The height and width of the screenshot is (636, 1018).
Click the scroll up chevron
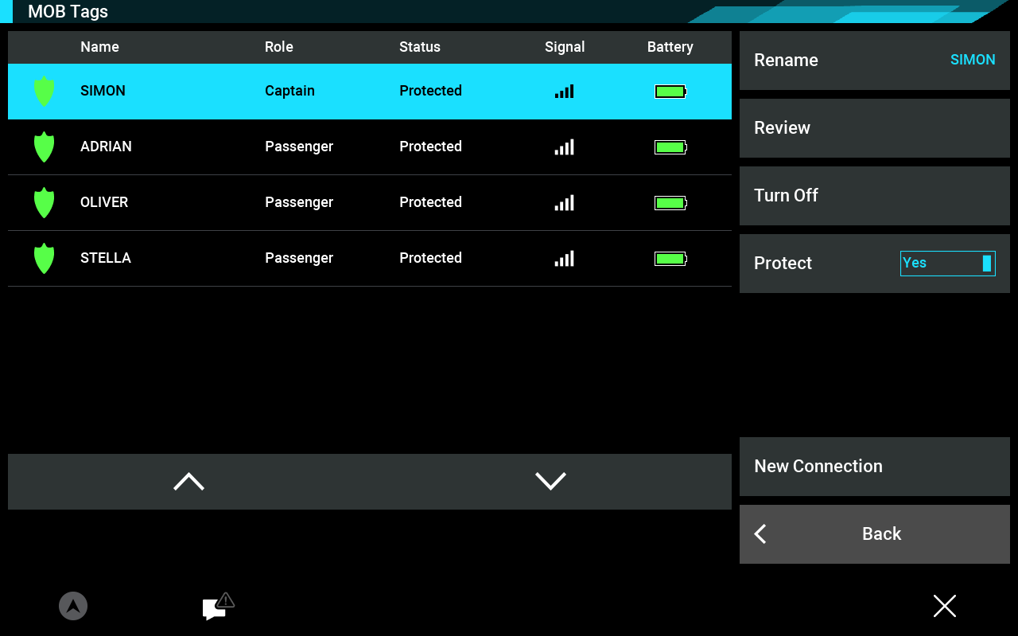click(x=188, y=481)
